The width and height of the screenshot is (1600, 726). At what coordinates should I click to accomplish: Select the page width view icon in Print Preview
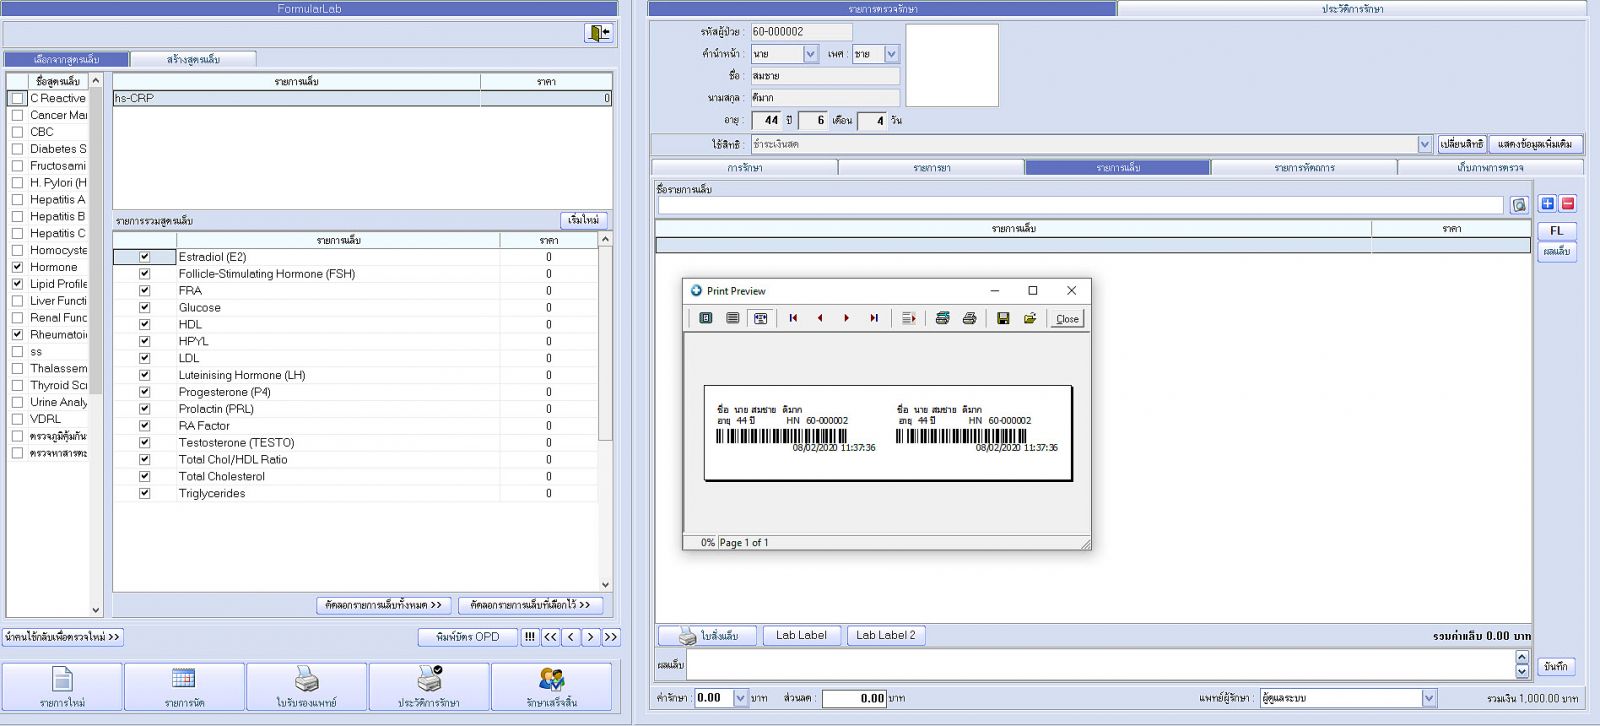(x=733, y=318)
